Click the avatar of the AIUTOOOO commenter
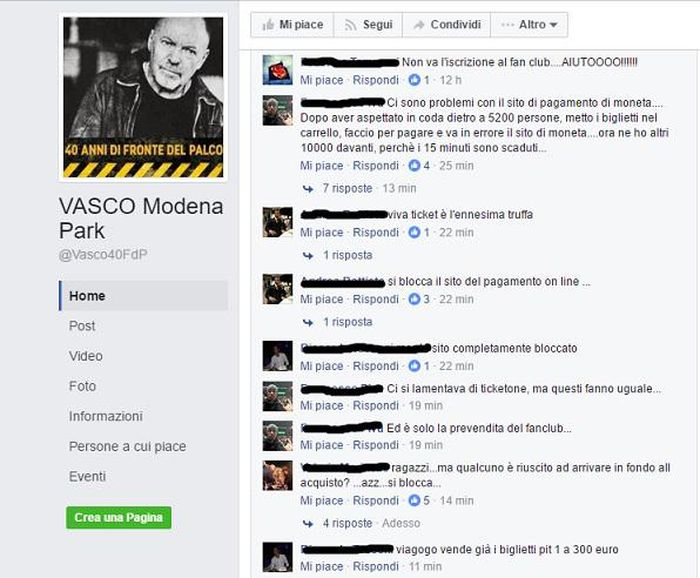 point(278,70)
